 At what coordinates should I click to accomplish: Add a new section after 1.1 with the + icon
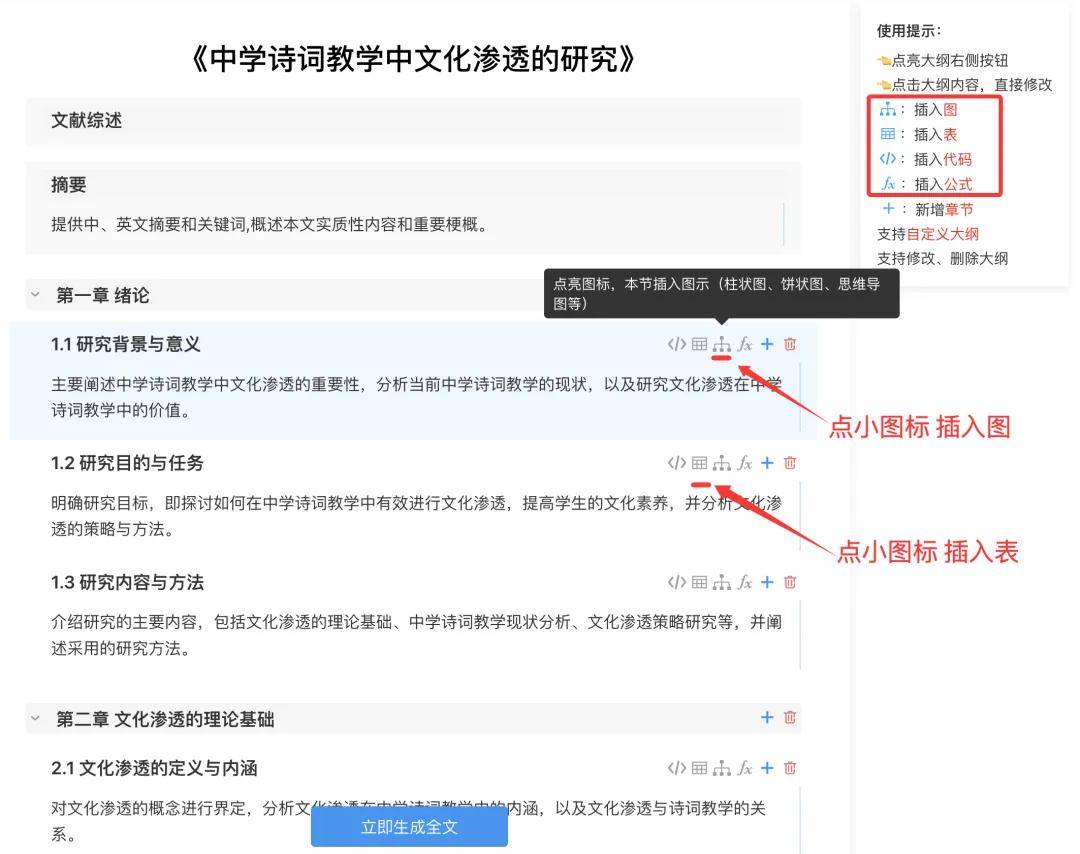click(x=767, y=343)
